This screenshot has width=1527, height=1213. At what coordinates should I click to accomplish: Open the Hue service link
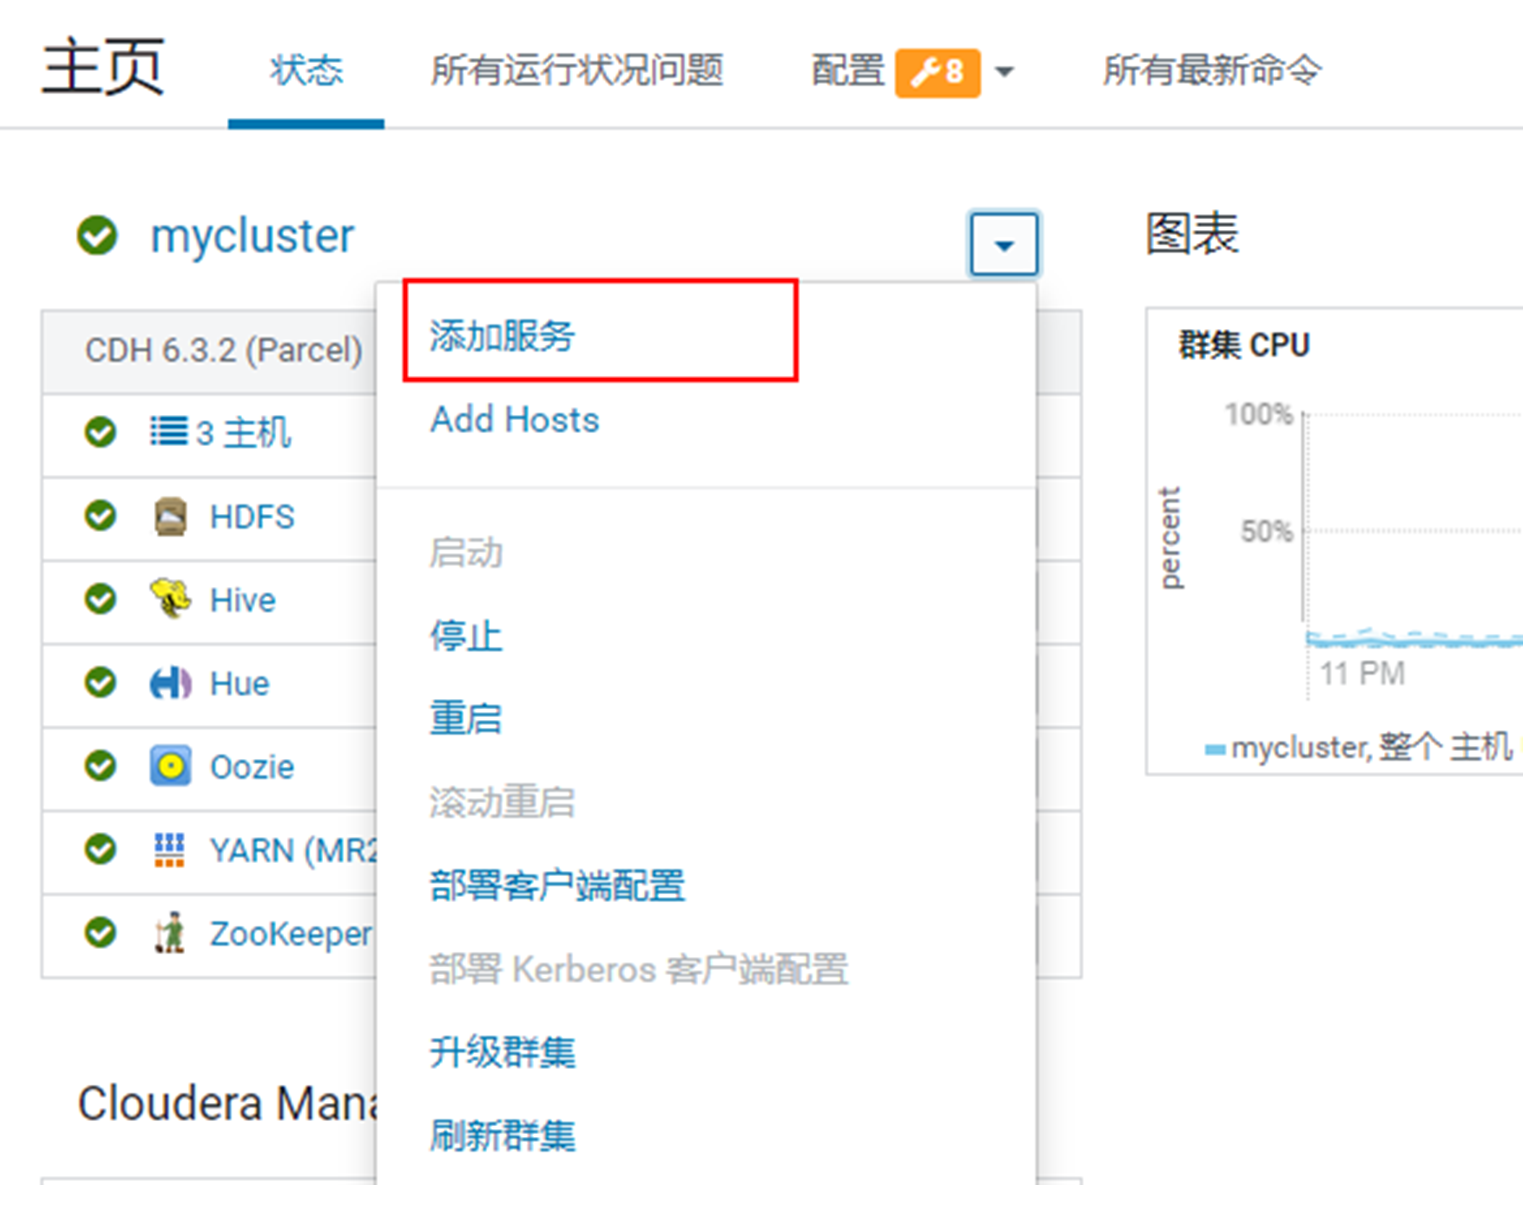239,684
